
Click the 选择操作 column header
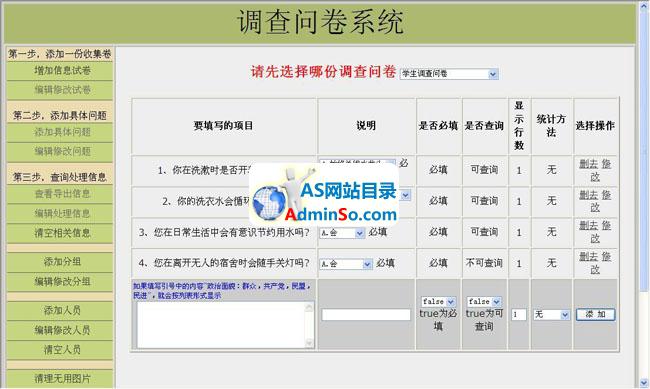[x=595, y=126]
